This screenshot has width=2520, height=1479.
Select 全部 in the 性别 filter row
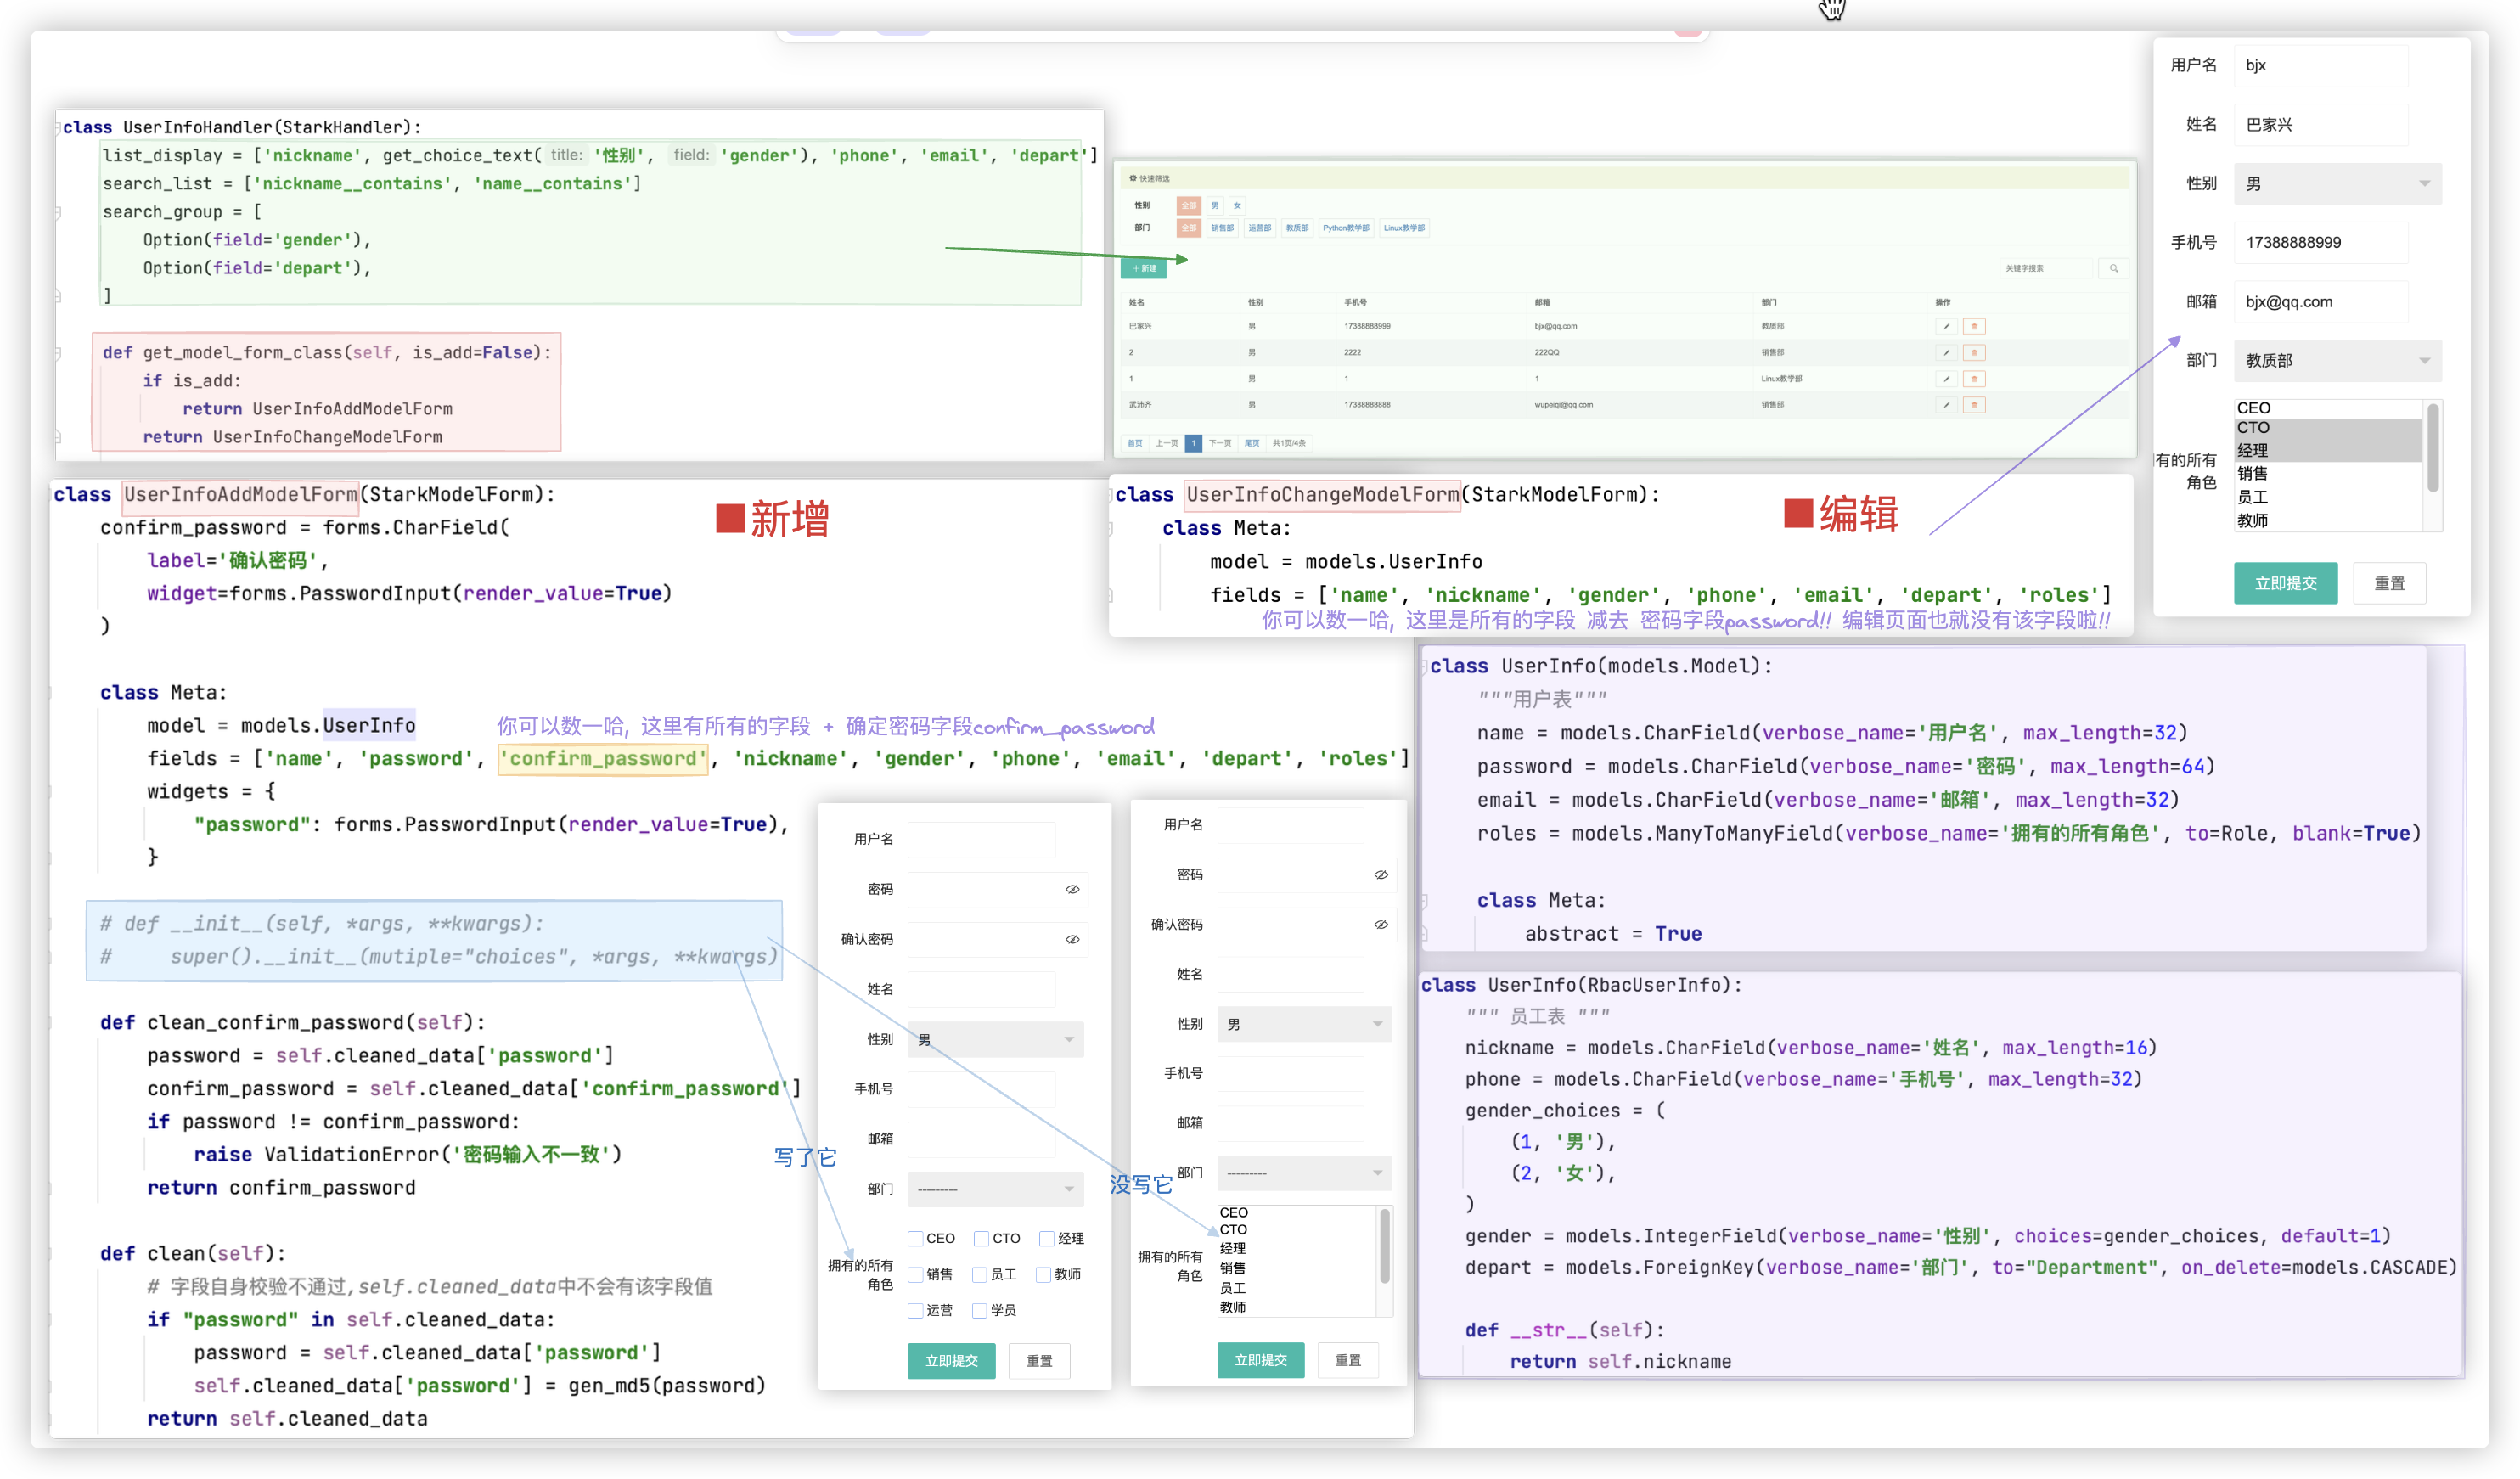click(x=1188, y=205)
